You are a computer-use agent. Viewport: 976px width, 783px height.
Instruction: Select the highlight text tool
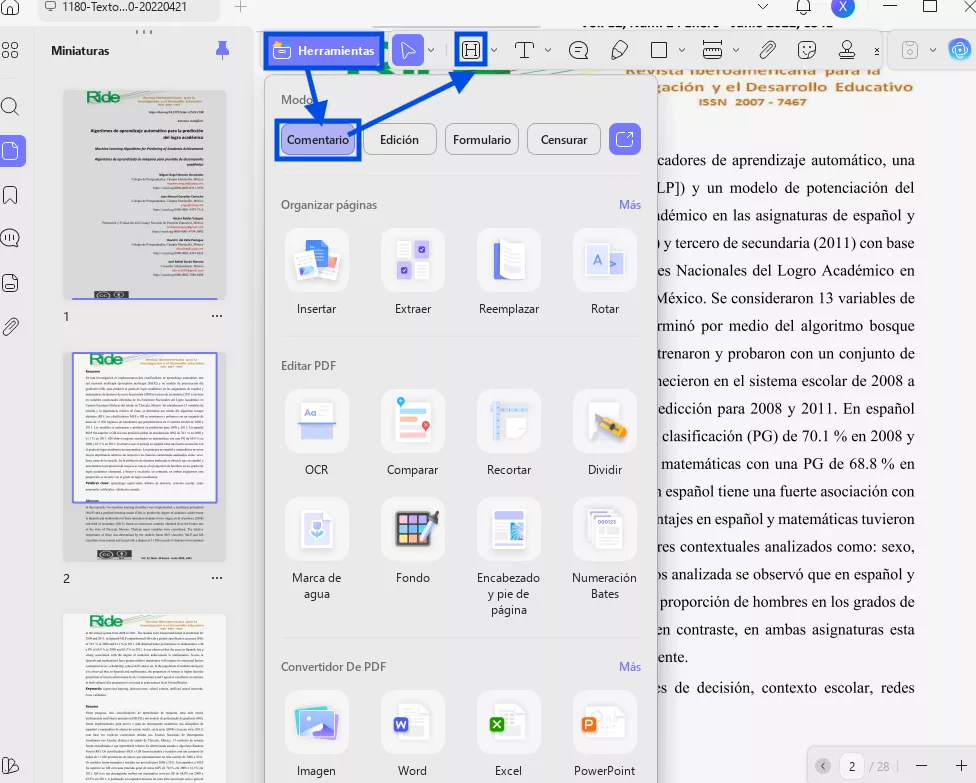(471, 50)
